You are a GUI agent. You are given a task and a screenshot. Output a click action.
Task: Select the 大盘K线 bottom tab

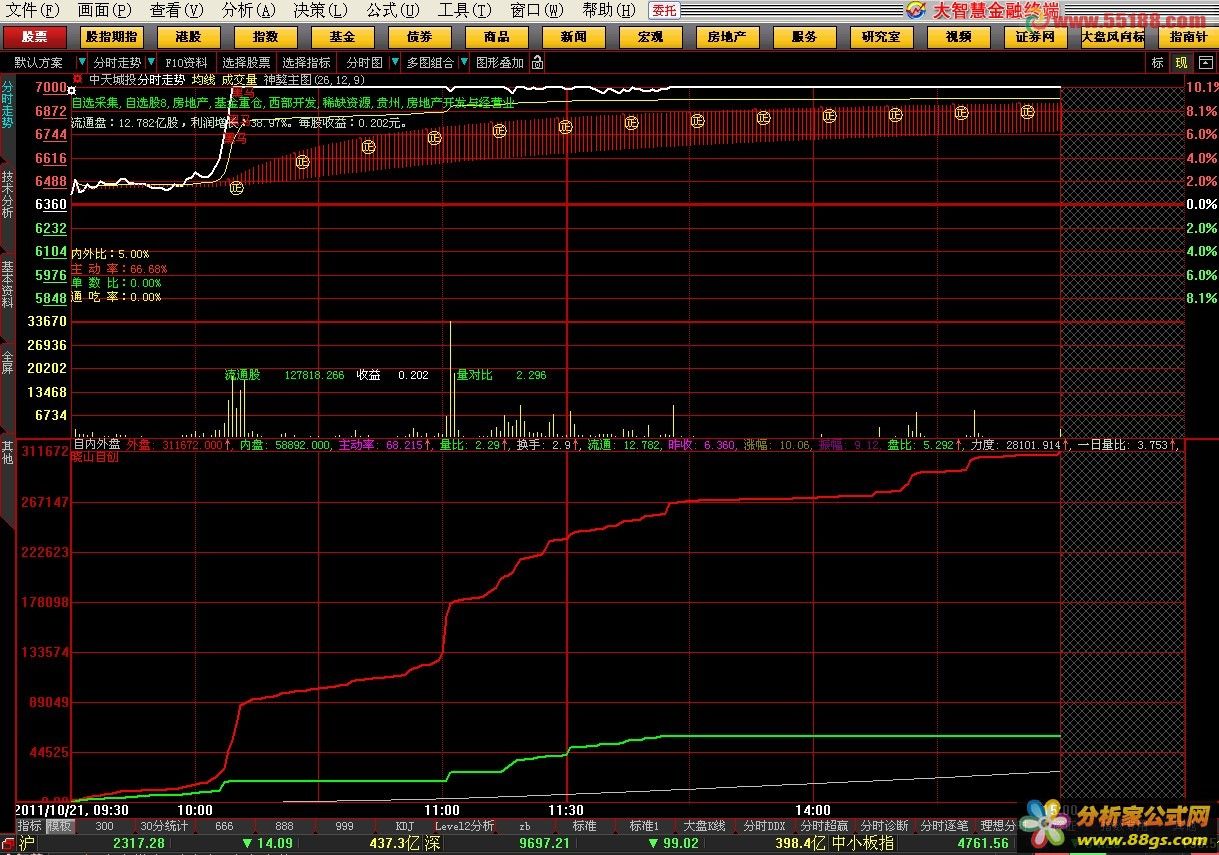(x=705, y=826)
